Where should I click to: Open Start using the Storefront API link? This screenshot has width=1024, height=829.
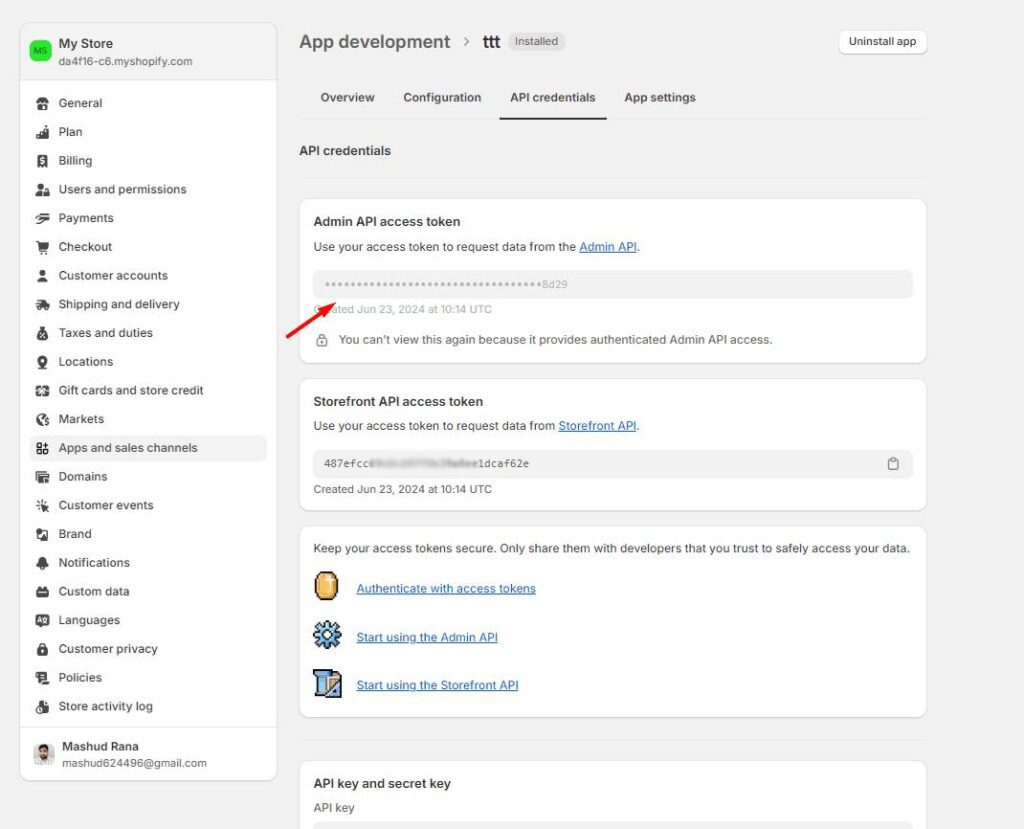[438, 685]
